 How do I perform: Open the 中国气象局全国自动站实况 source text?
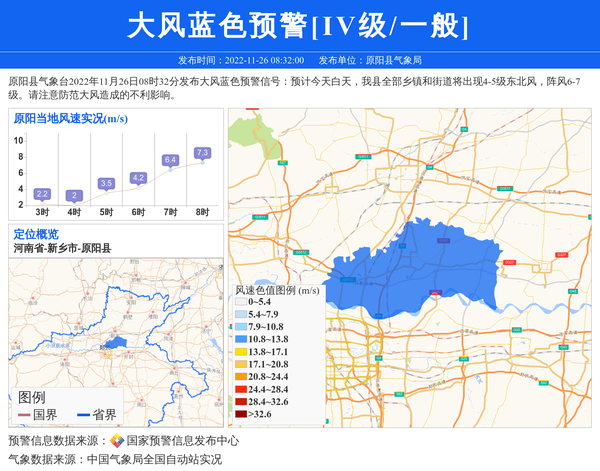coord(153,460)
